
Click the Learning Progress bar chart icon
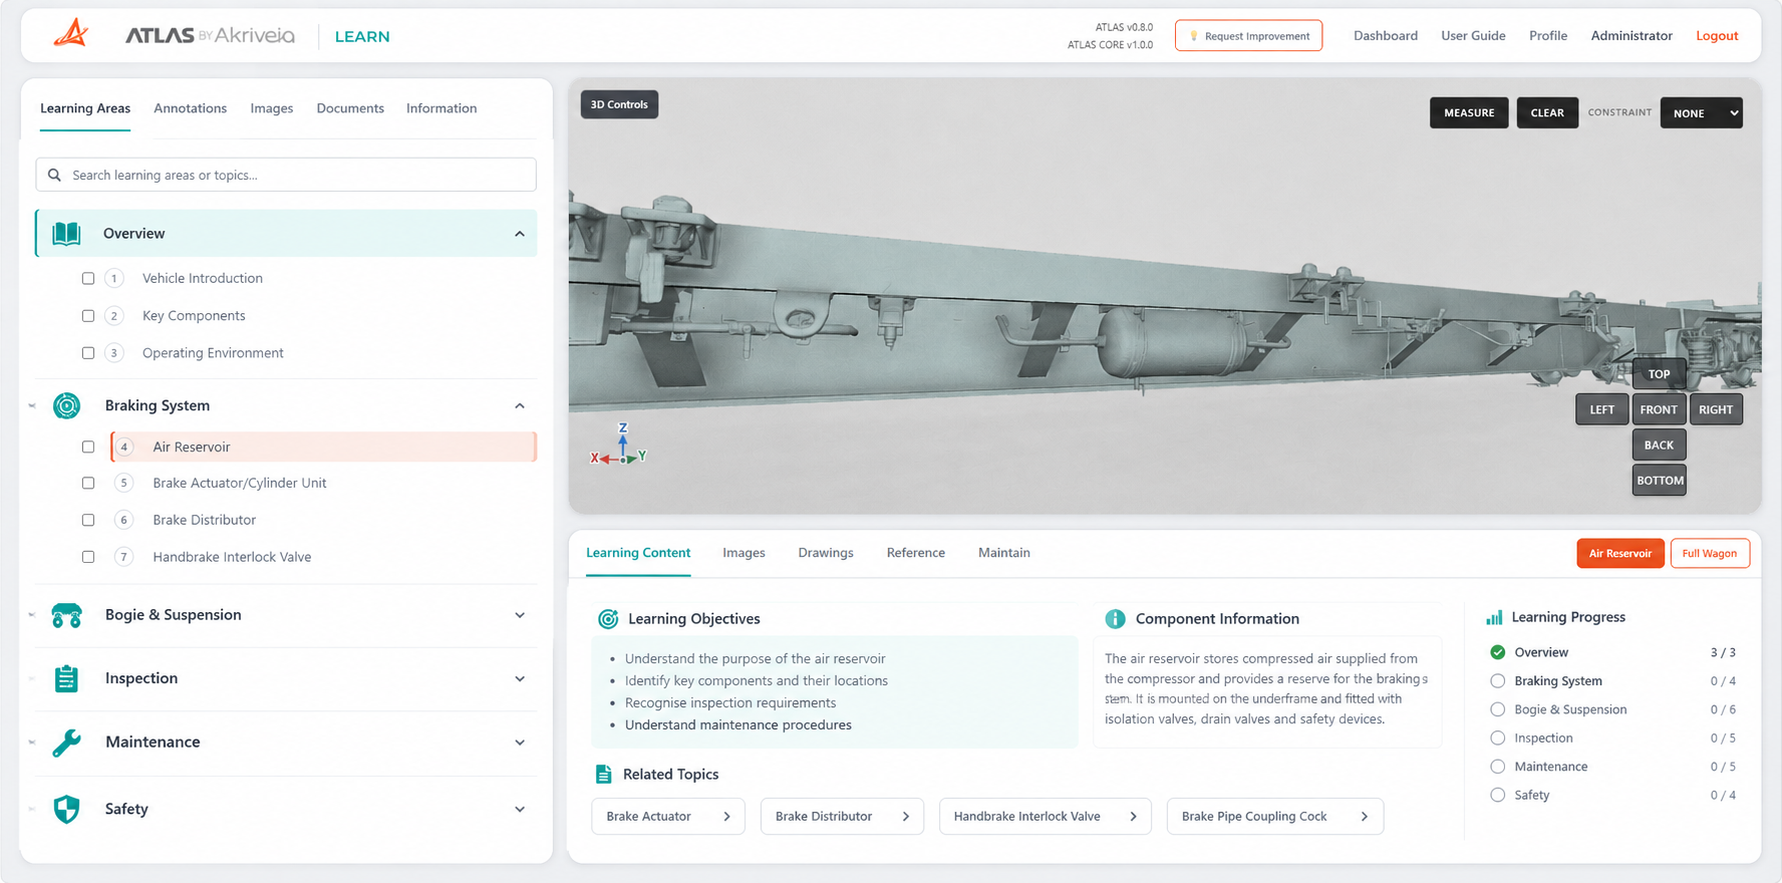point(1494,617)
